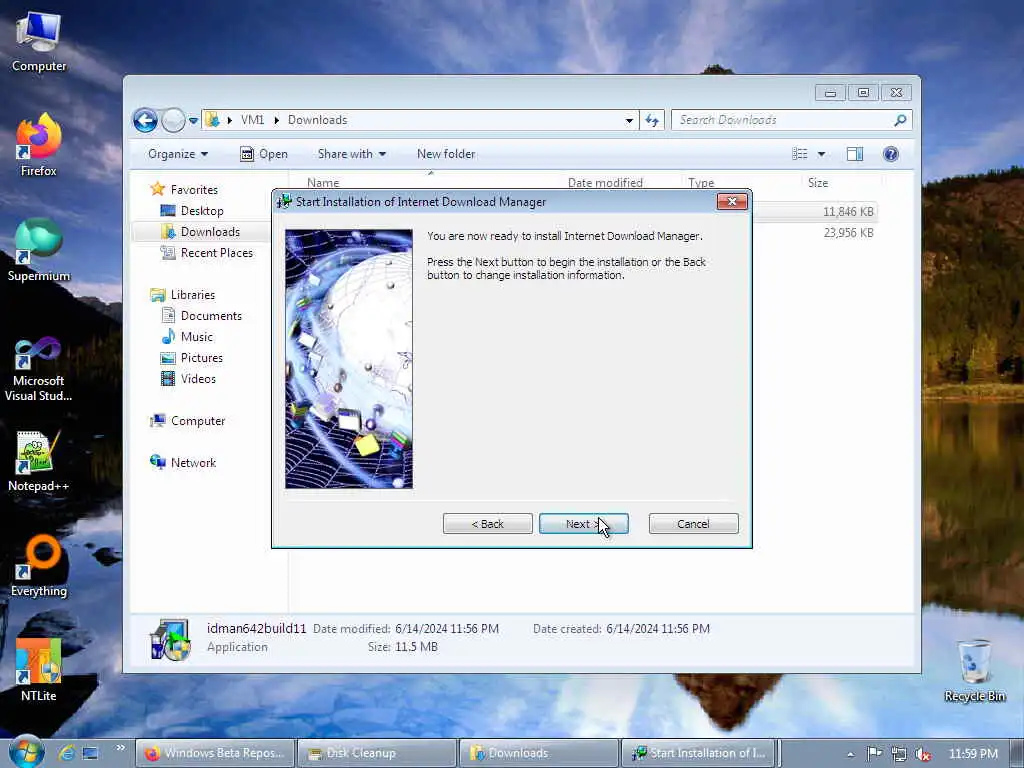
Task: Click Open in Explorer toolbar
Action: [x=264, y=154]
